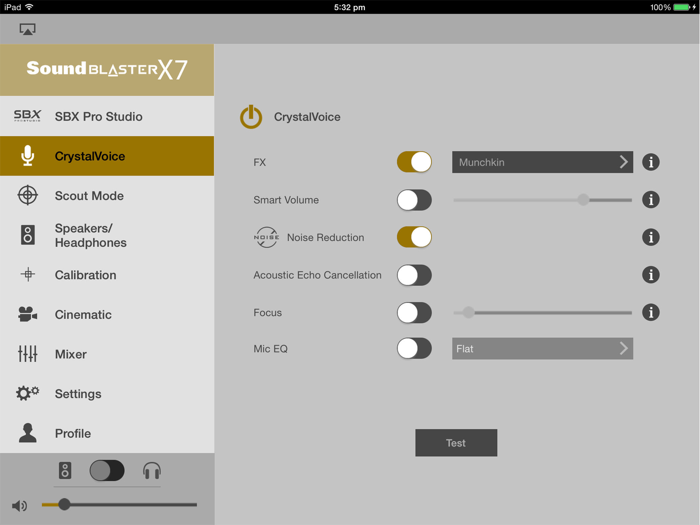Image resolution: width=700 pixels, height=525 pixels.
Task: Click the SBX logo icon in sidebar
Action: [27, 116]
